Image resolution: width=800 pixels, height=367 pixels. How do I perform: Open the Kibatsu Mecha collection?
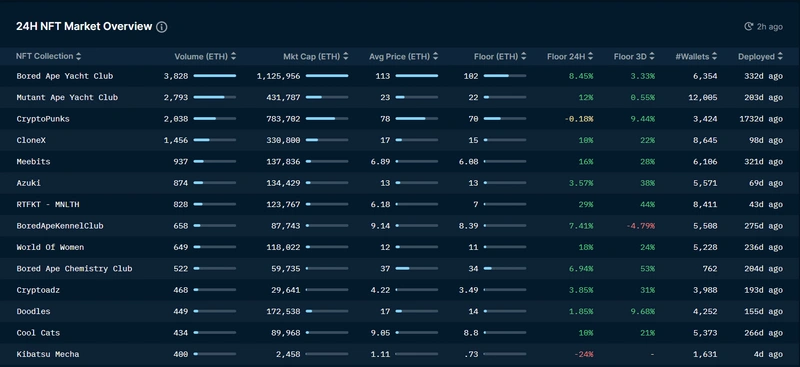click(47, 354)
